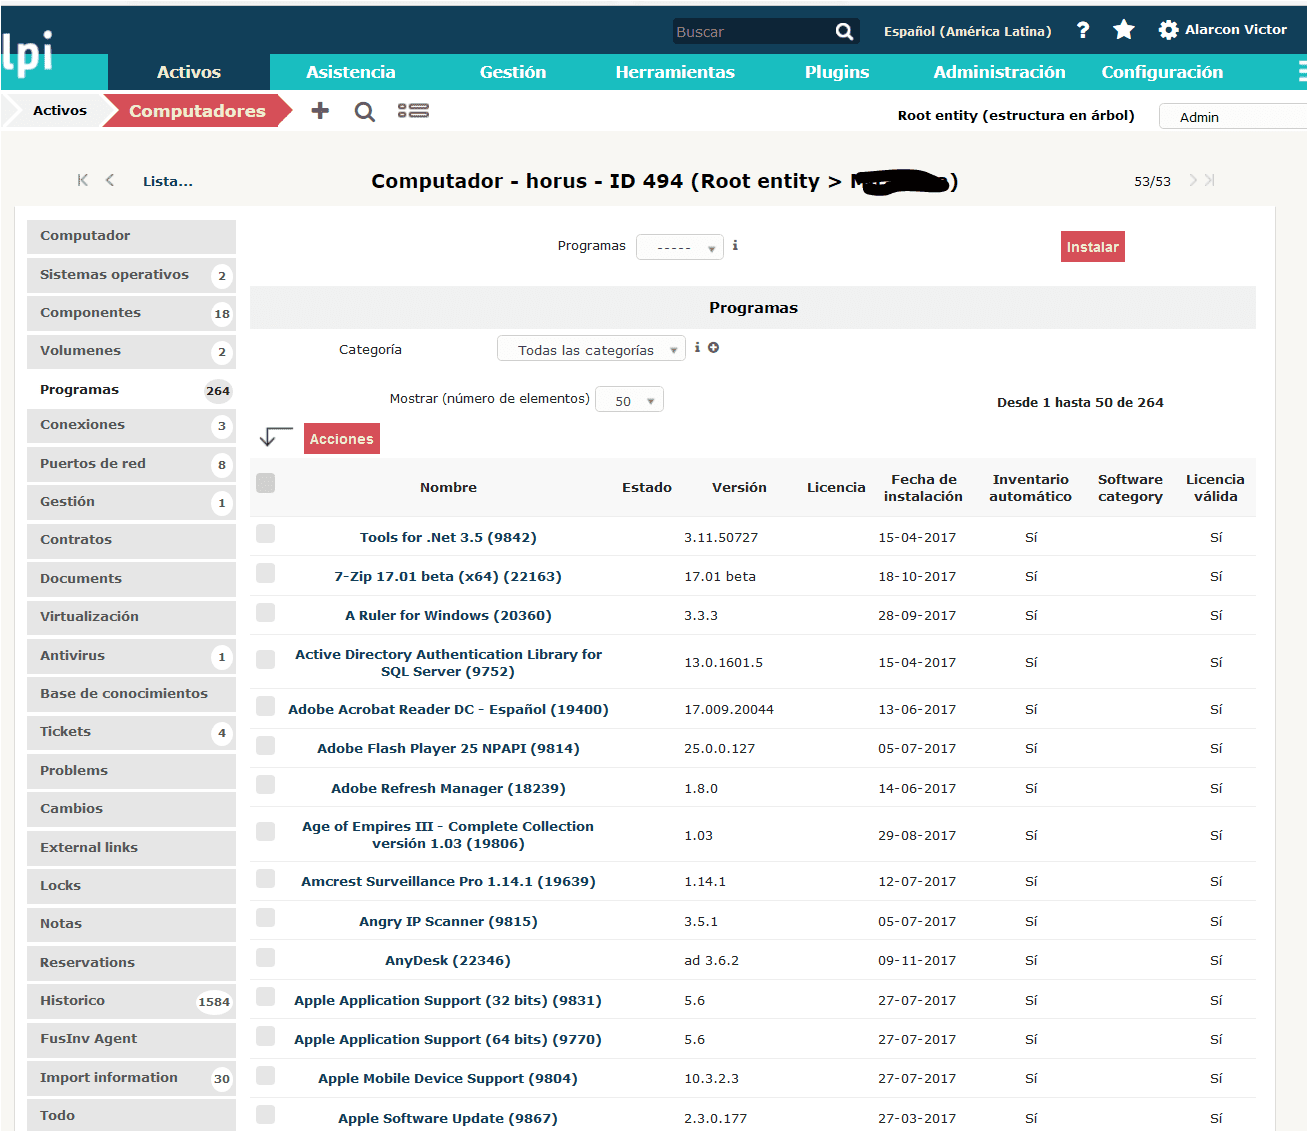Viewport: 1308px width, 1132px height.
Task: Open Español (América Latina) language selector
Action: (967, 31)
